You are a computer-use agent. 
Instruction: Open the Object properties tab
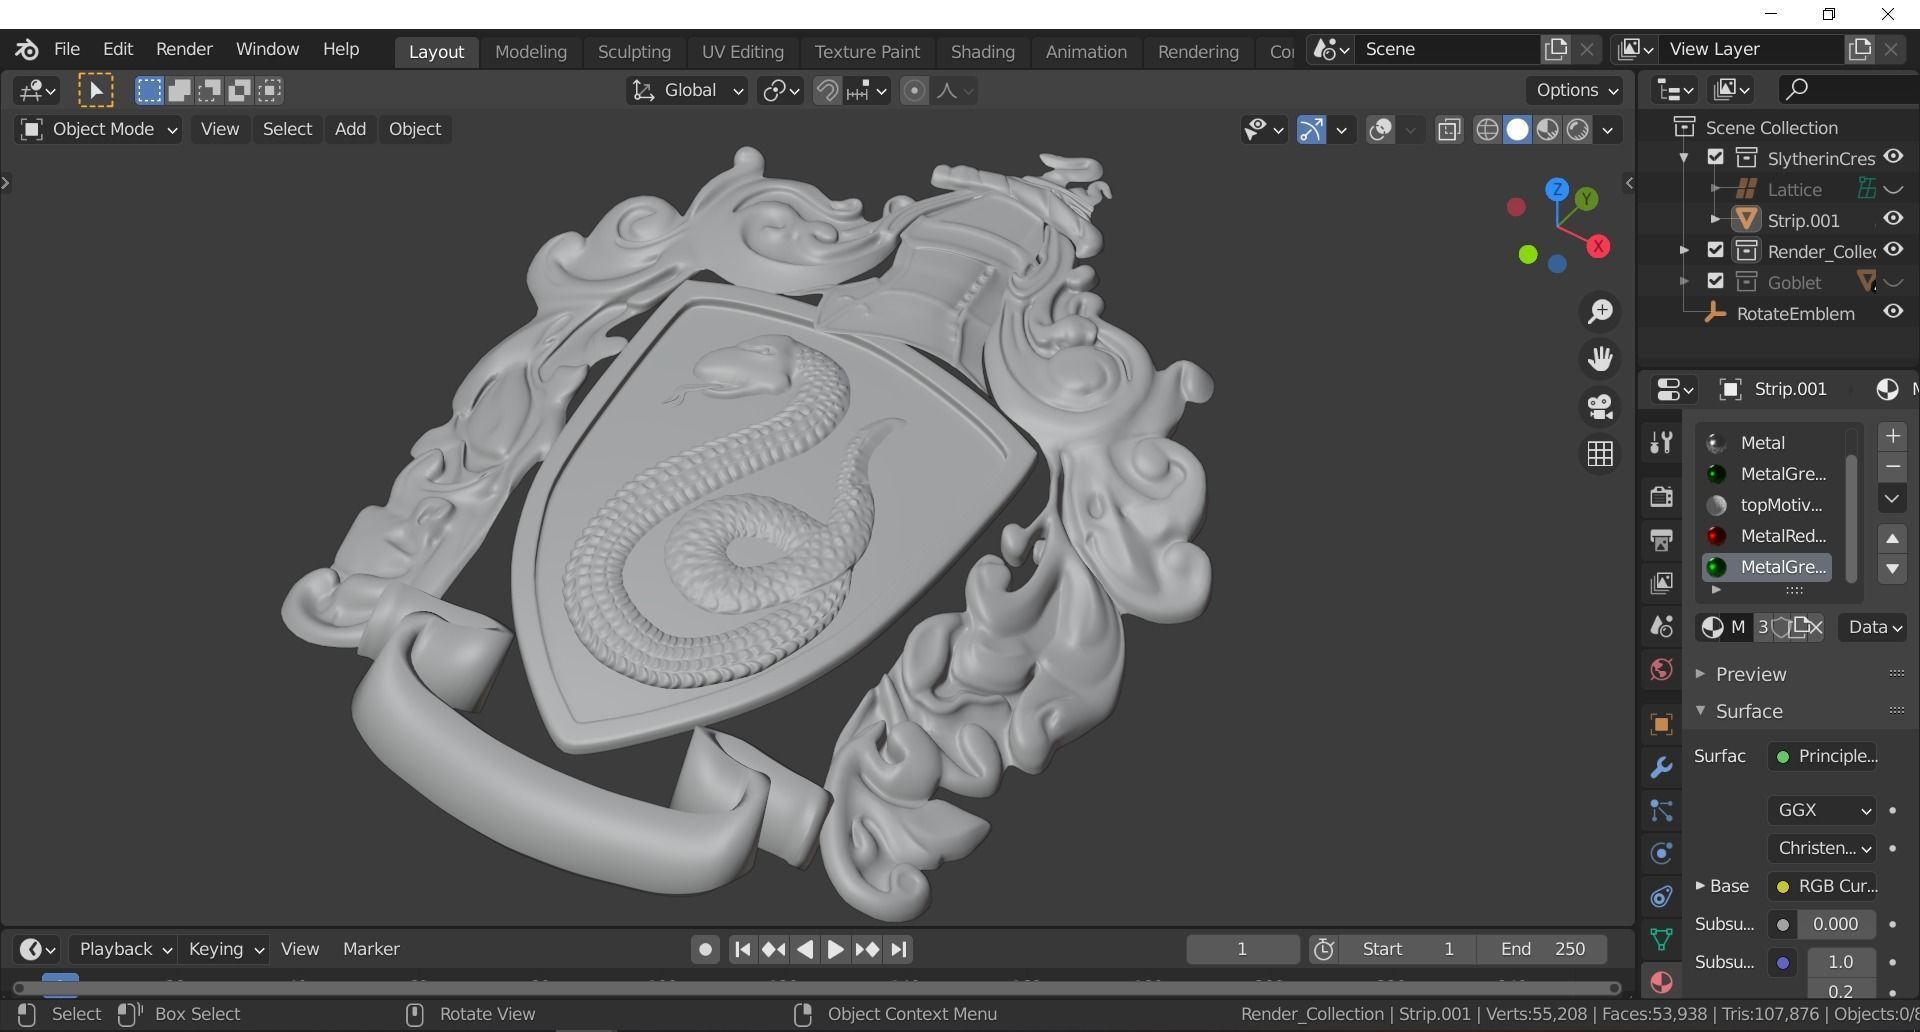pos(1661,725)
